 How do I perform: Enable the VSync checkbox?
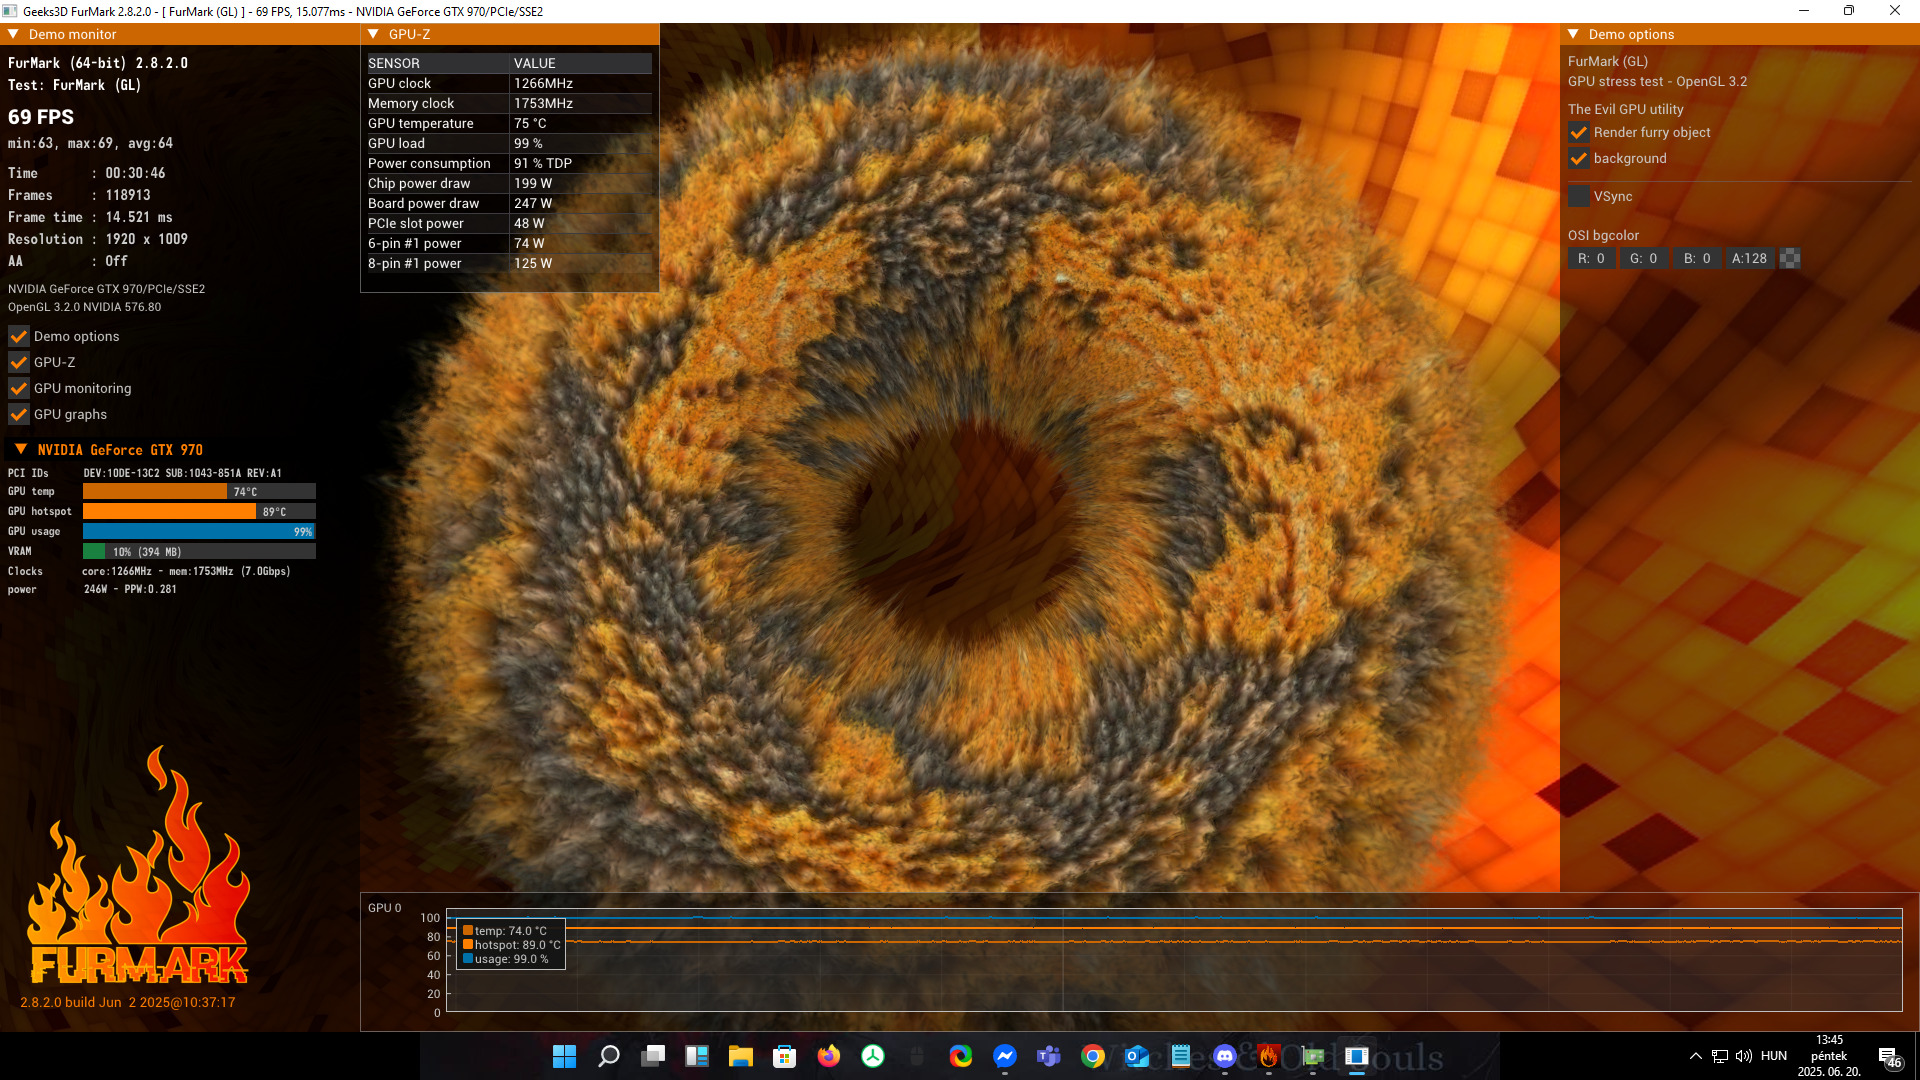pos(1579,197)
